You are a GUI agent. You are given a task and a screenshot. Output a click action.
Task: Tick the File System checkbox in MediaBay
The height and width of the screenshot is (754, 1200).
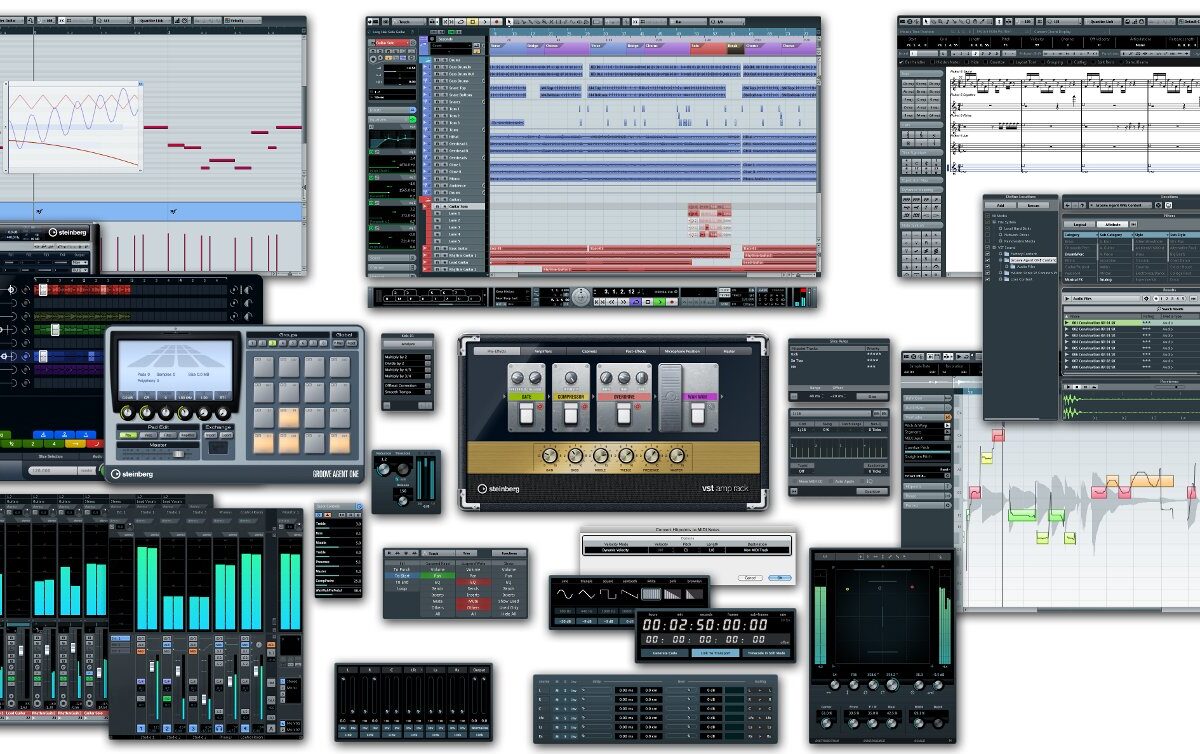tap(988, 222)
